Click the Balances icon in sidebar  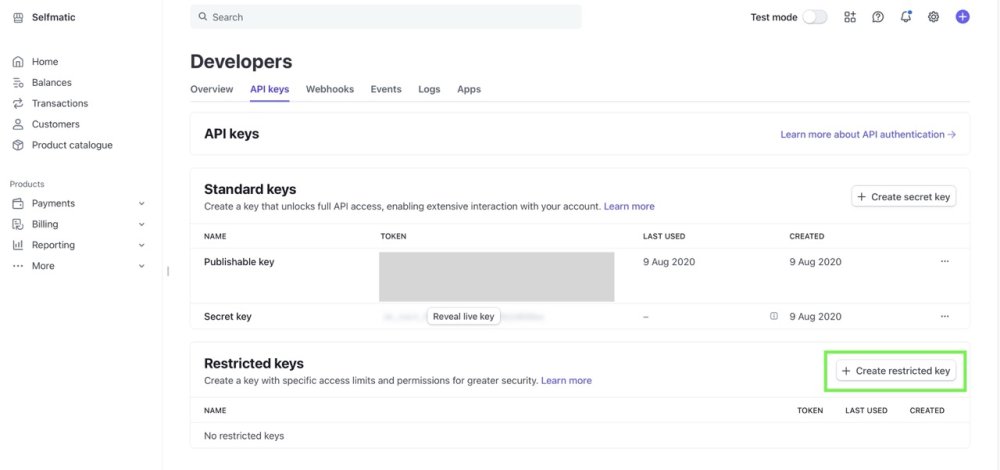[x=18, y=83]
